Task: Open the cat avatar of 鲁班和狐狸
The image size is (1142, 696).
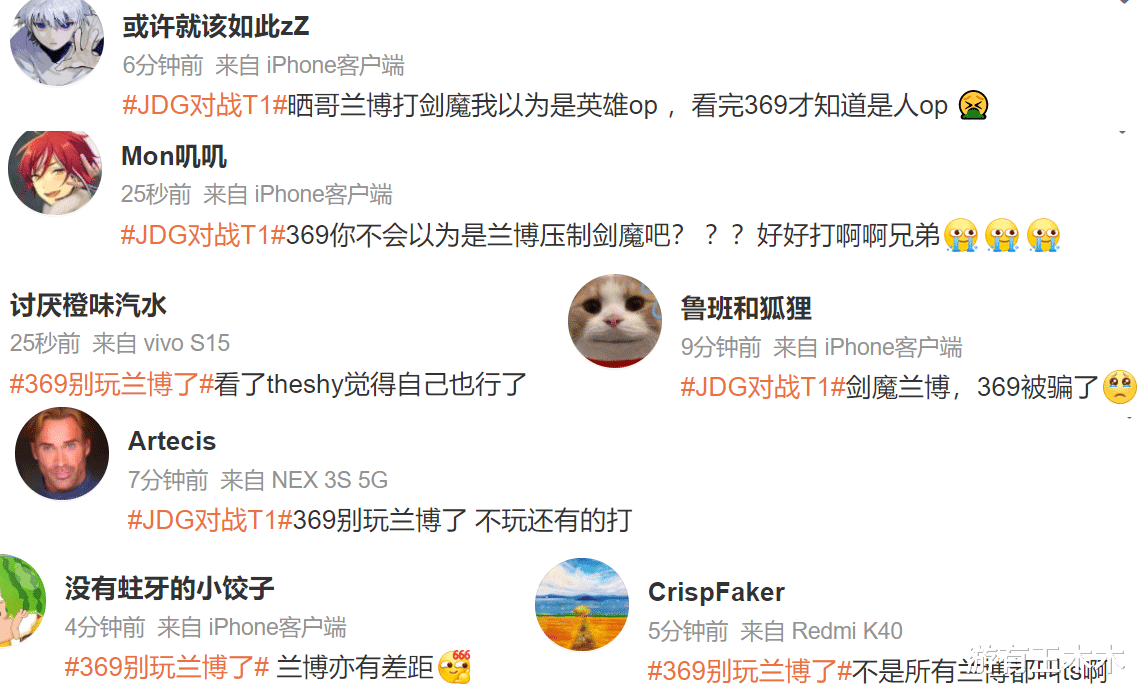Action: tap(615, 321)
